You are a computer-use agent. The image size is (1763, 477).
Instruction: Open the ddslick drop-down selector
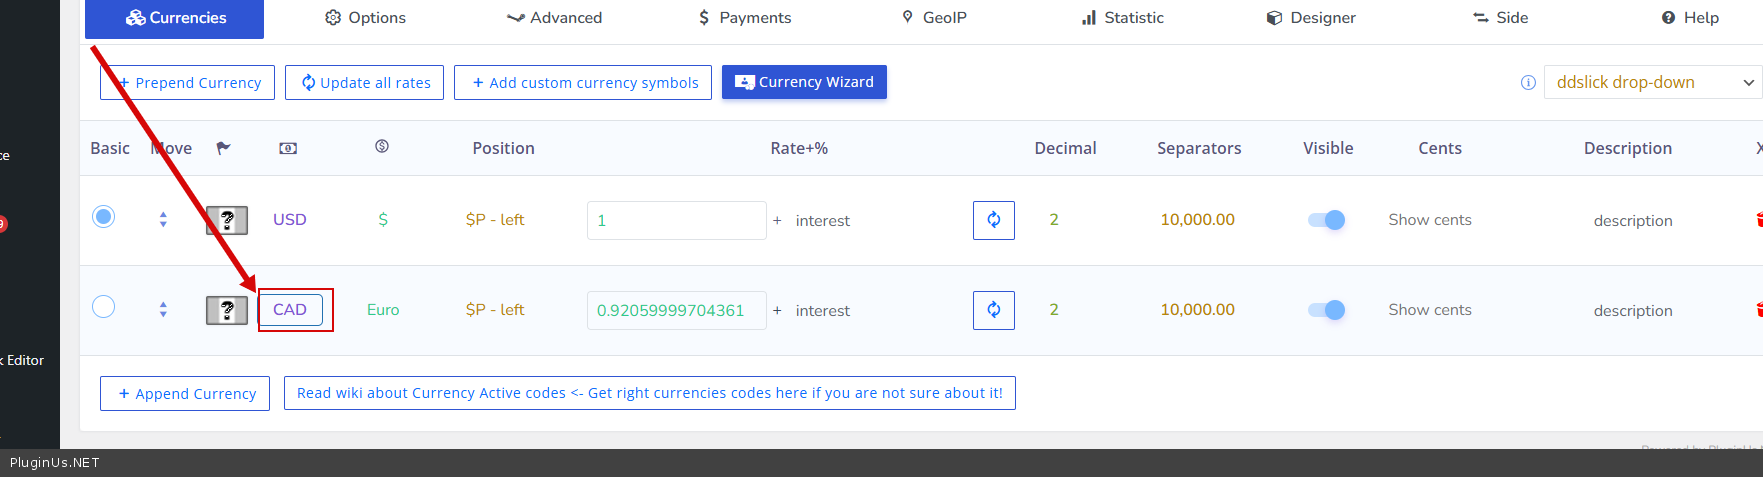click(1654, 82)
